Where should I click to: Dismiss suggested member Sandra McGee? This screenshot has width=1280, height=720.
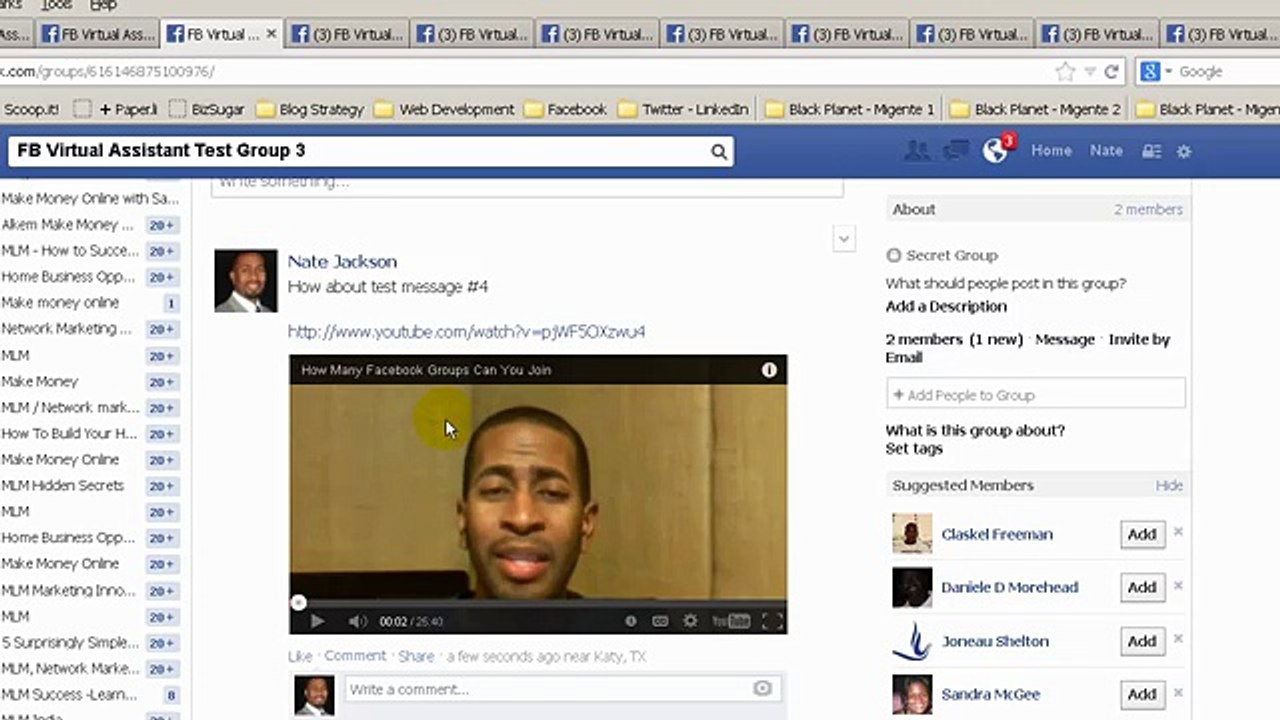1178,692
